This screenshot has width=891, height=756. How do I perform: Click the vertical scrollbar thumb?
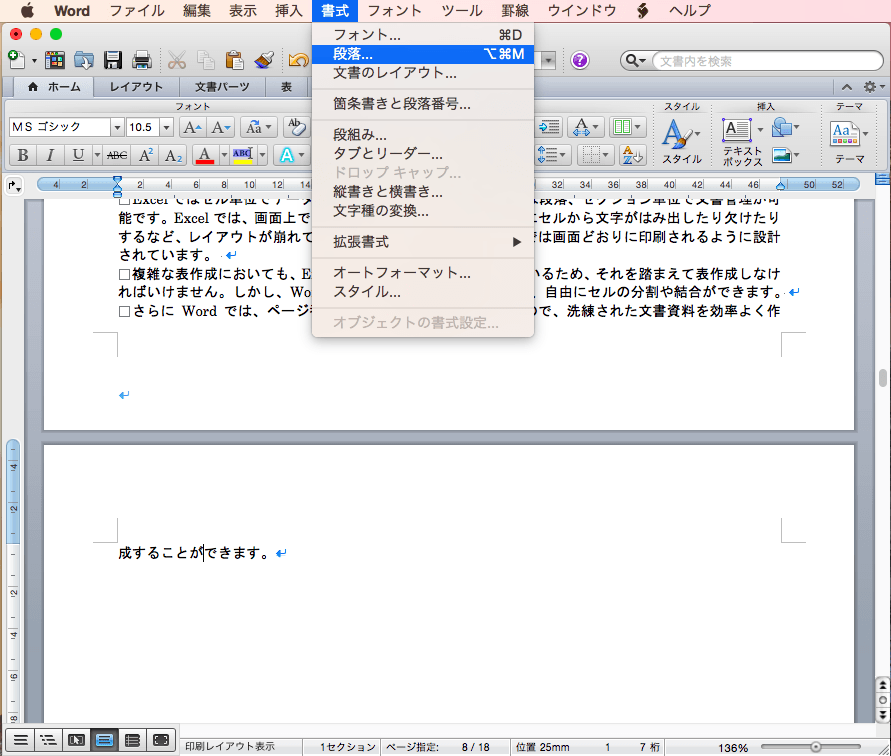(882, 378)
